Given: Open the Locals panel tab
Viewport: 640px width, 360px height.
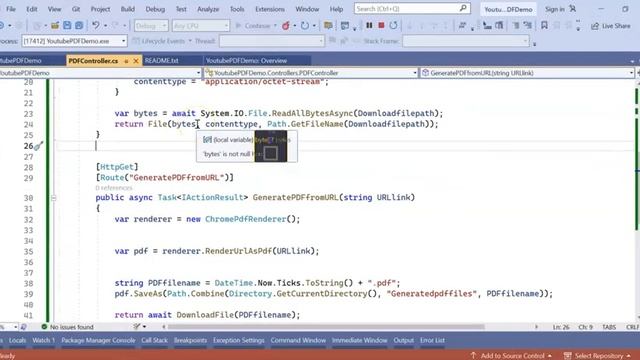Looking at the screenshot, I should point(17,340).
